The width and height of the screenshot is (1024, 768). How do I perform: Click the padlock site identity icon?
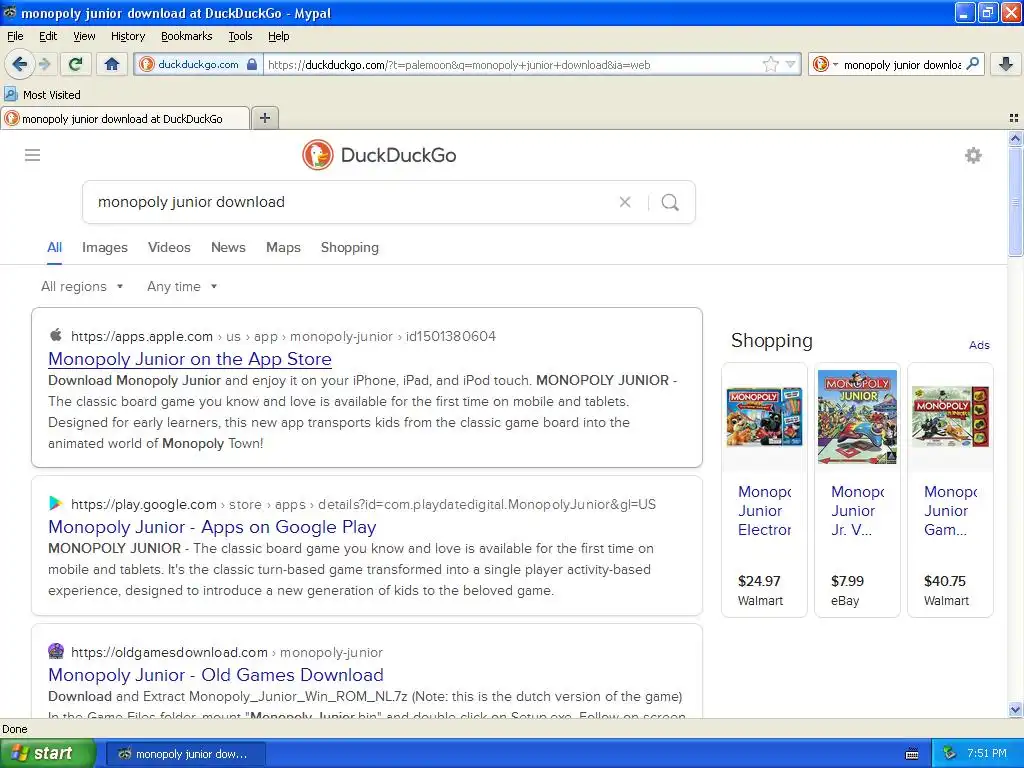[x=252, y=65]
